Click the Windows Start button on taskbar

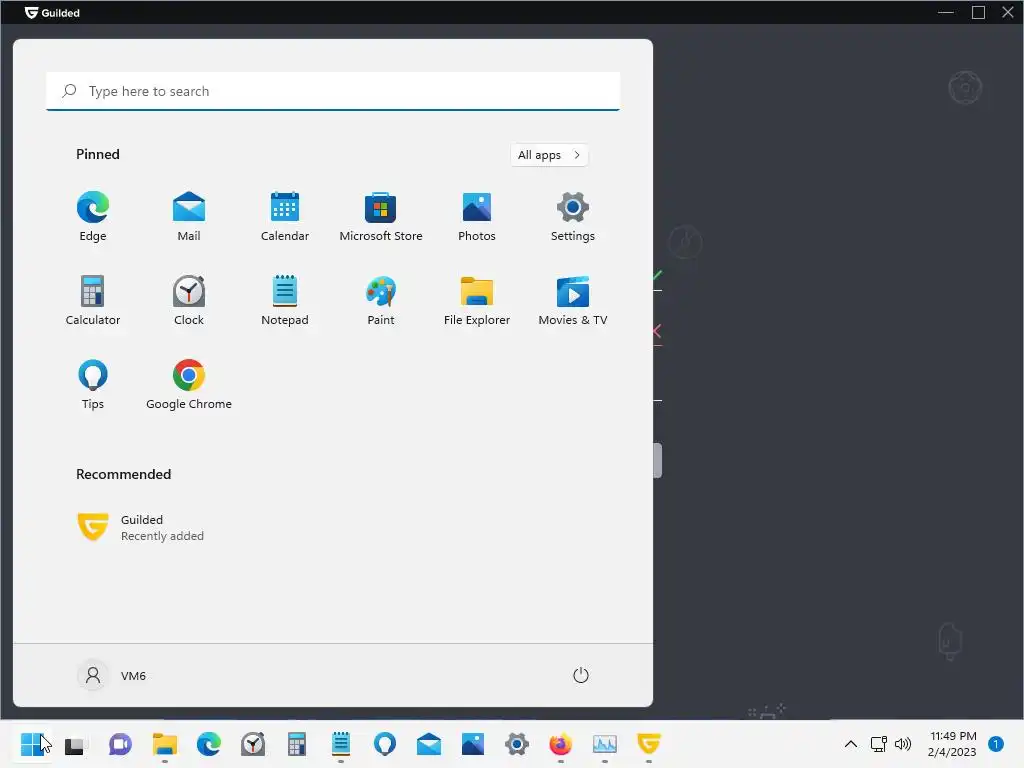pos(32,744)
